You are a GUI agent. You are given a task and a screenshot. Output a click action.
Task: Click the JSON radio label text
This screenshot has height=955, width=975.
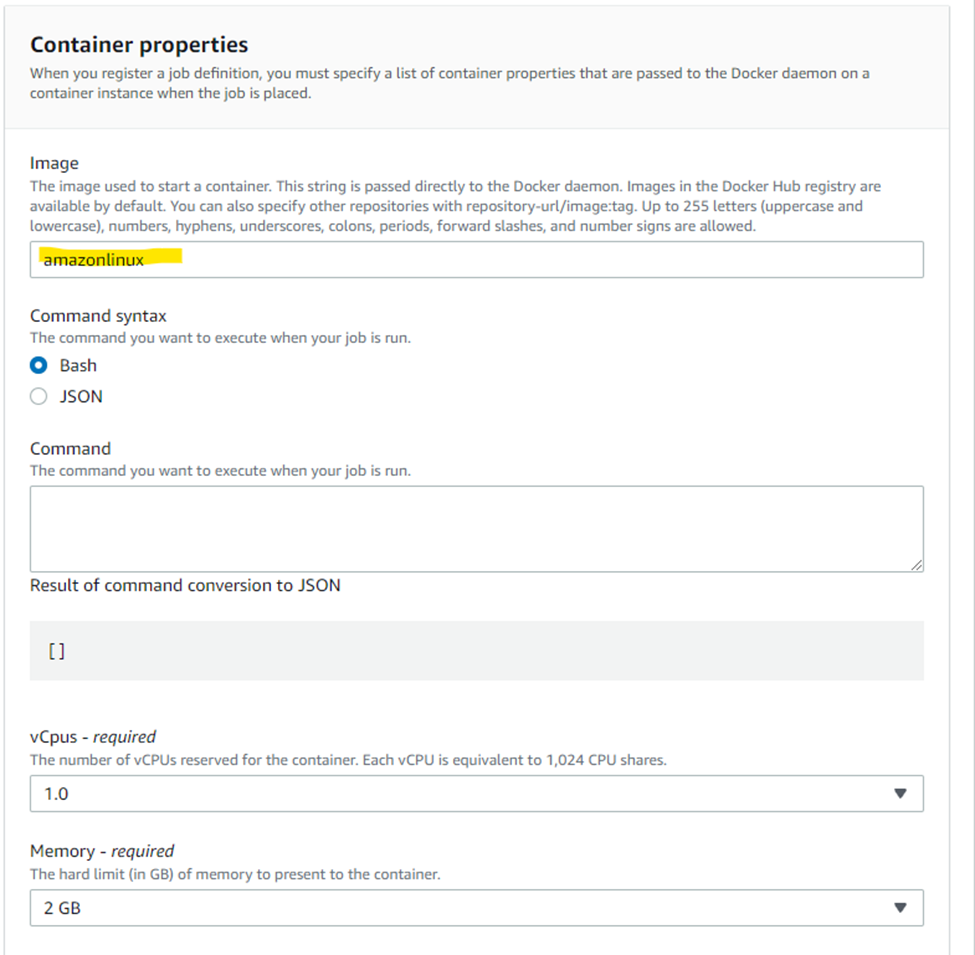pyautogui.click(x=81, y=396)
